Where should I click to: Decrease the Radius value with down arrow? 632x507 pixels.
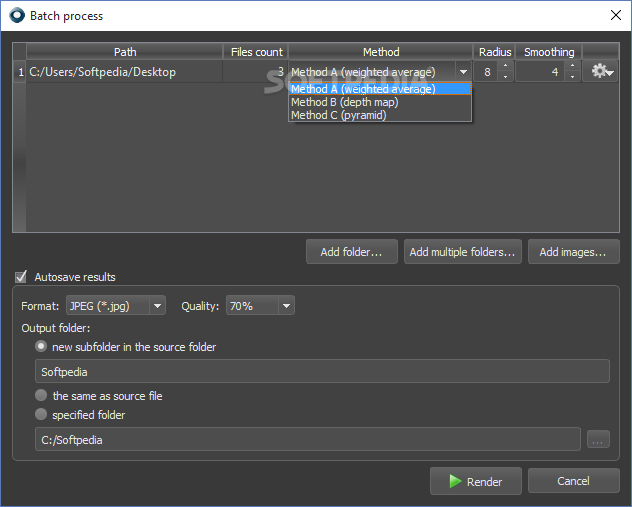point(505,77)
